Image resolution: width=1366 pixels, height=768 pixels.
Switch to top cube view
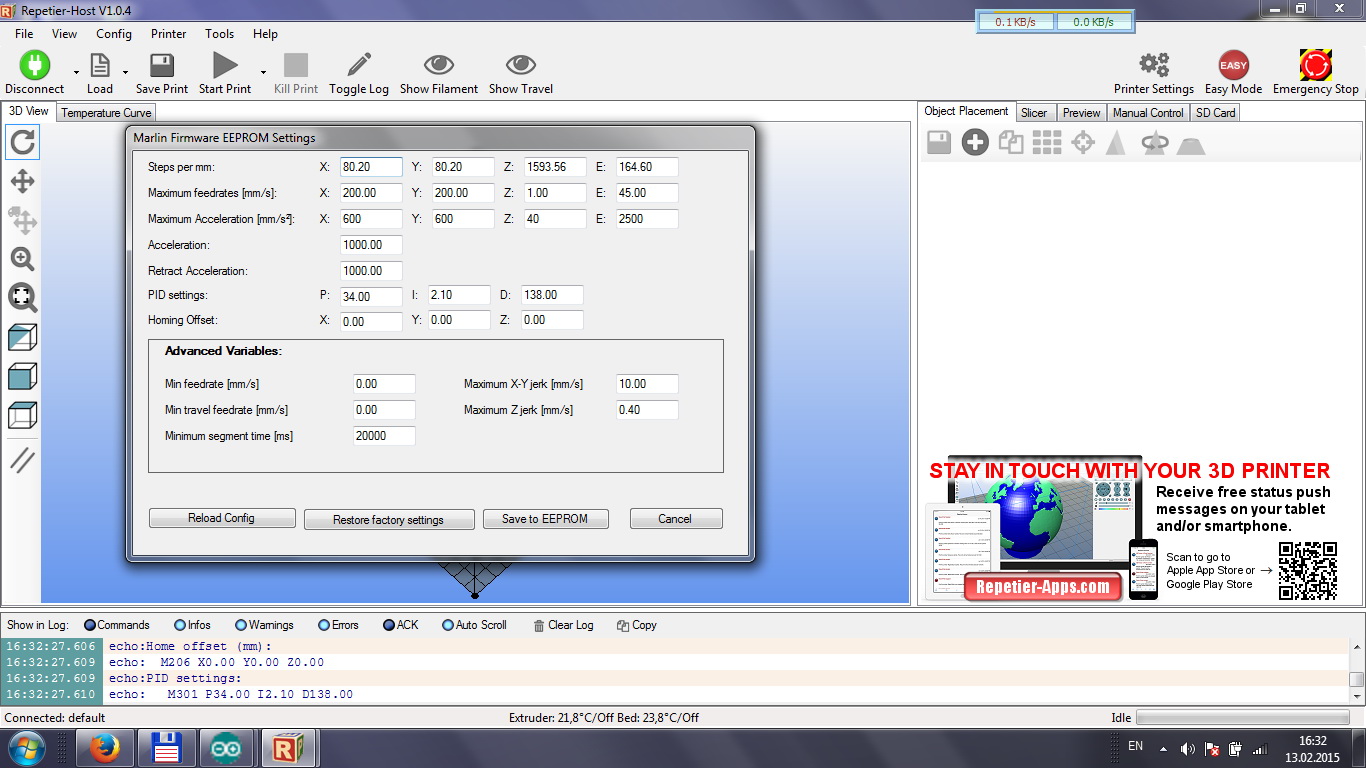click(22, 415)
